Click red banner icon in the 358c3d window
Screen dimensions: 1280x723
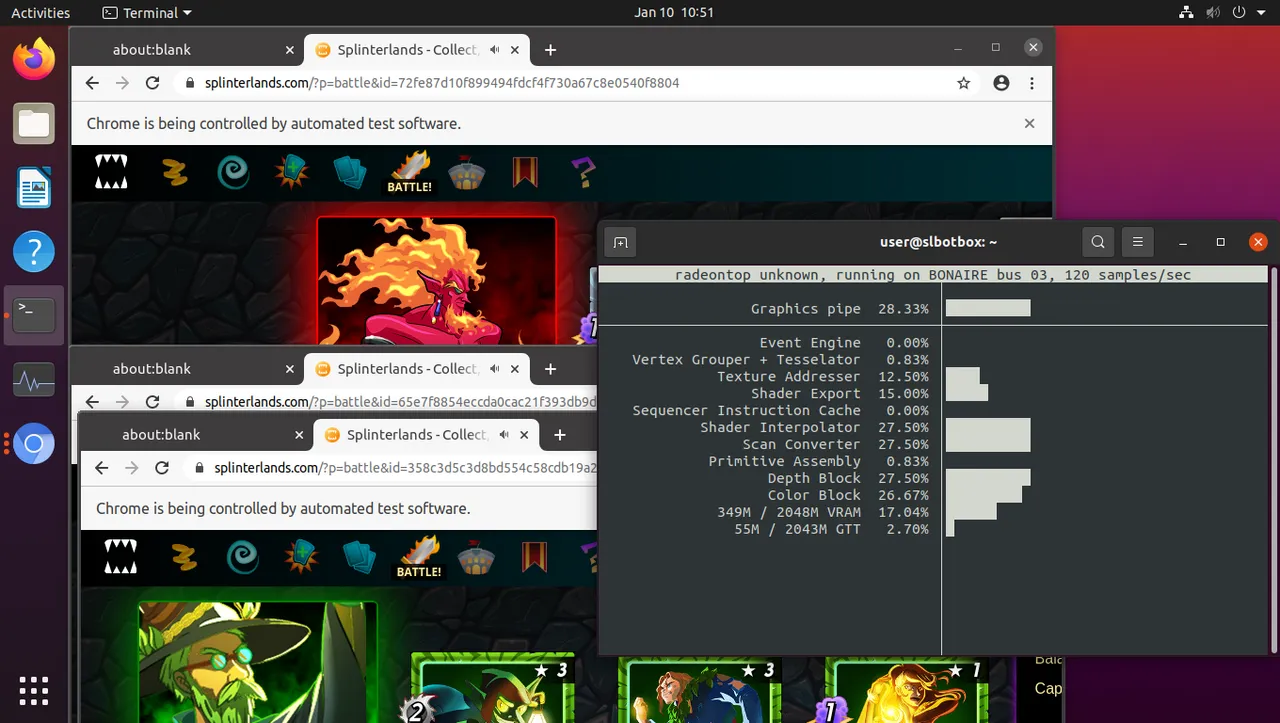click(x=534, y=557)
